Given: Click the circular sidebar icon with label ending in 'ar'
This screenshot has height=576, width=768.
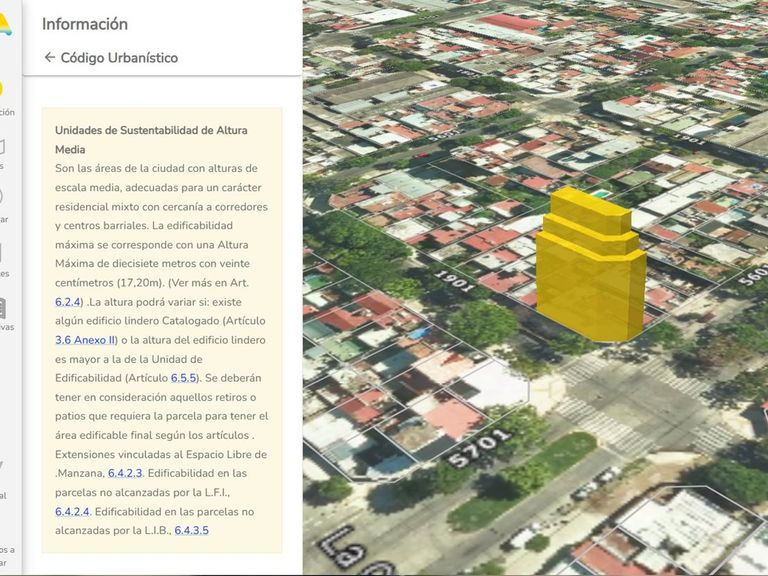Looking at the screenshot, I should (3, 197).
